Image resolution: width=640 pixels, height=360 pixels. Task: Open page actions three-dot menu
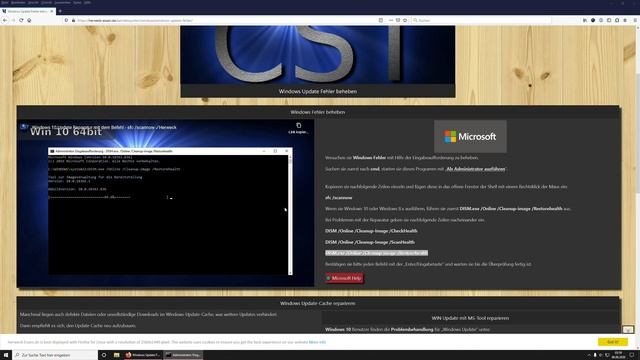(391, 20)
